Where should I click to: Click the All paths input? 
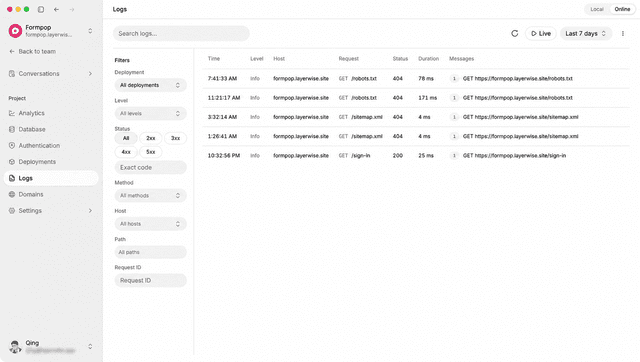[150, 252]
